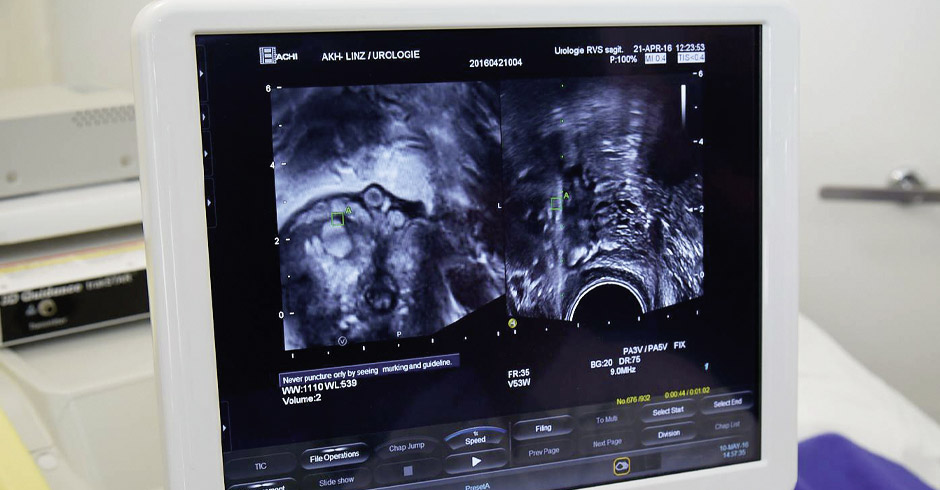940x490 pixels.
Task: Click the frame counter No.676/932
Action: tap(633, 399)
